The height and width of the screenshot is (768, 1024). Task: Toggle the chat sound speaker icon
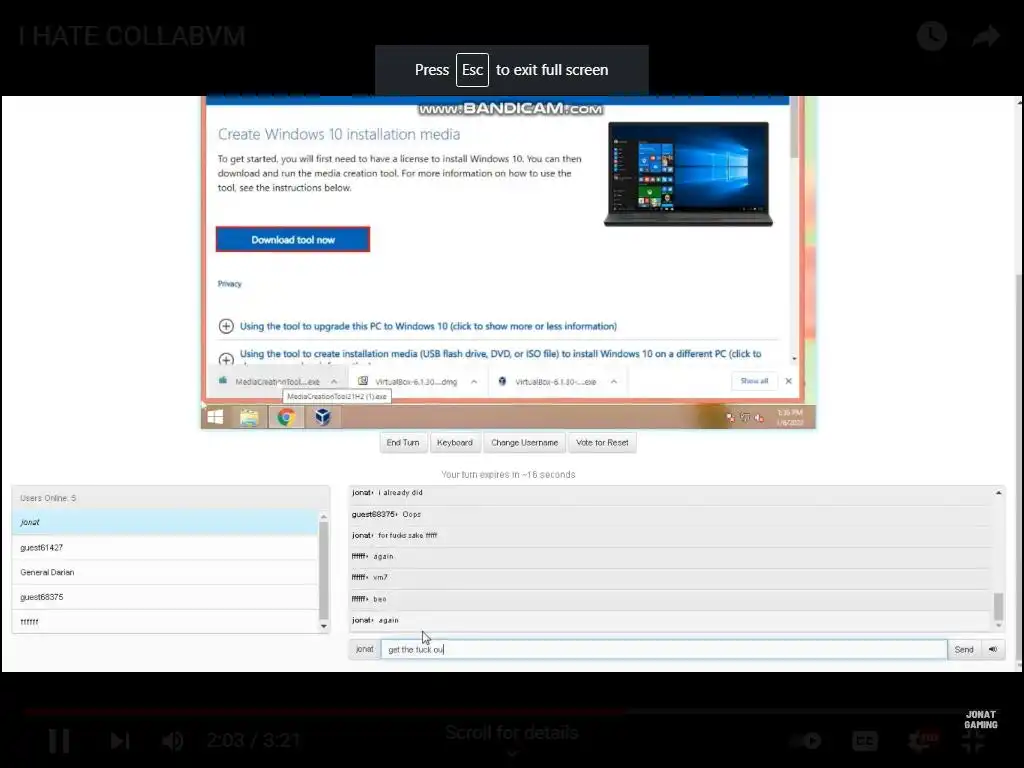[993, 649]
